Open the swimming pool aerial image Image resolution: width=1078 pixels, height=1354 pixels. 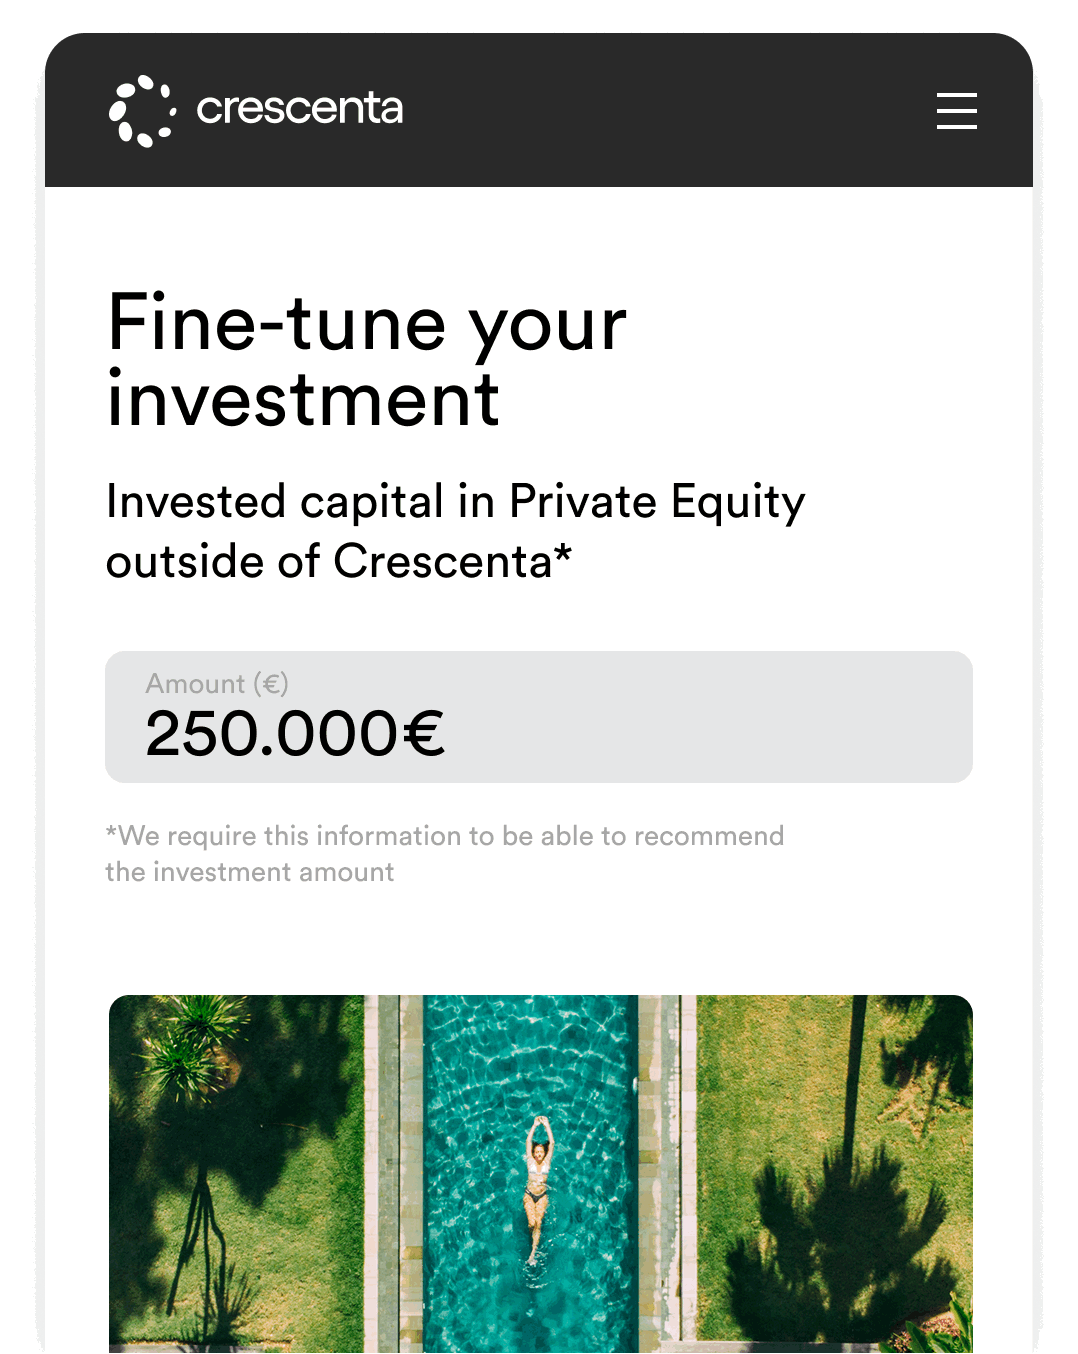click(541, 1174)
